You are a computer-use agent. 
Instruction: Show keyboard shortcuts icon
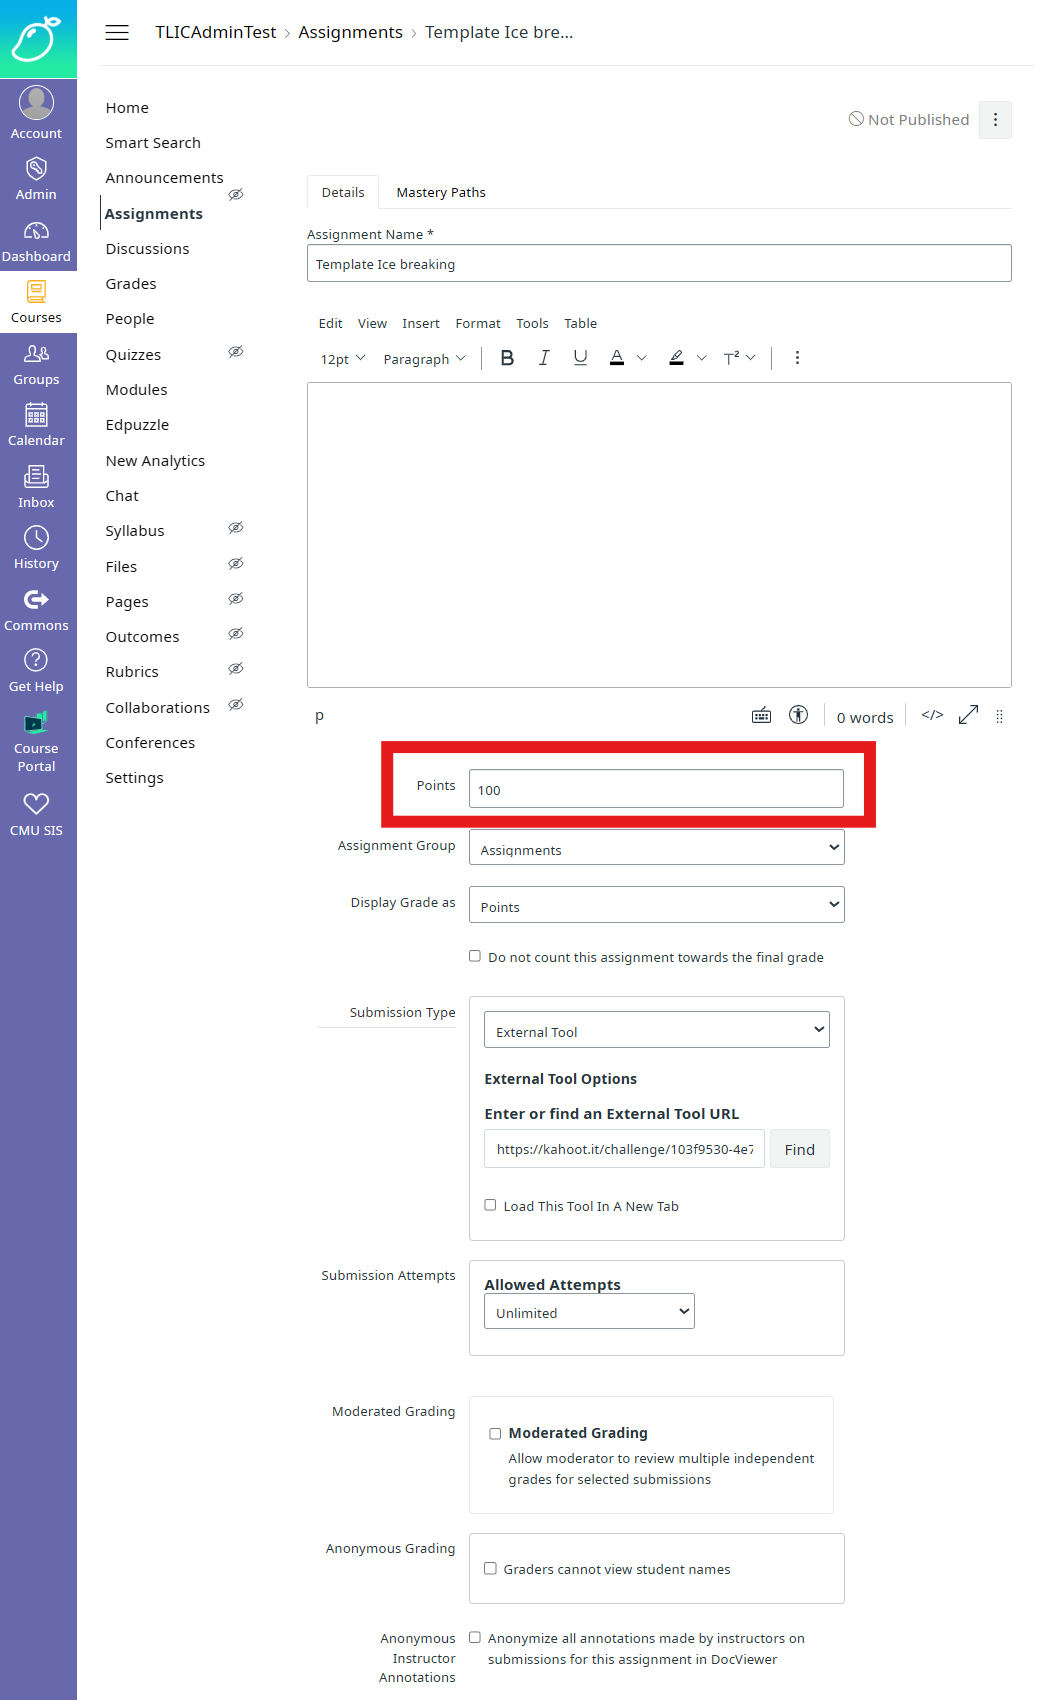(x=761, y=715)
